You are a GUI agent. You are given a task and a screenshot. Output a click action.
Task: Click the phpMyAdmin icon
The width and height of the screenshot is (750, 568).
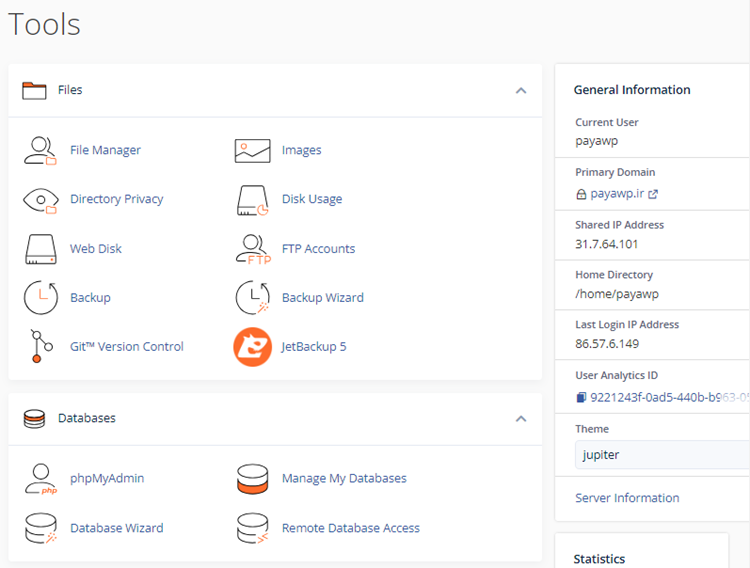[40, 479]
